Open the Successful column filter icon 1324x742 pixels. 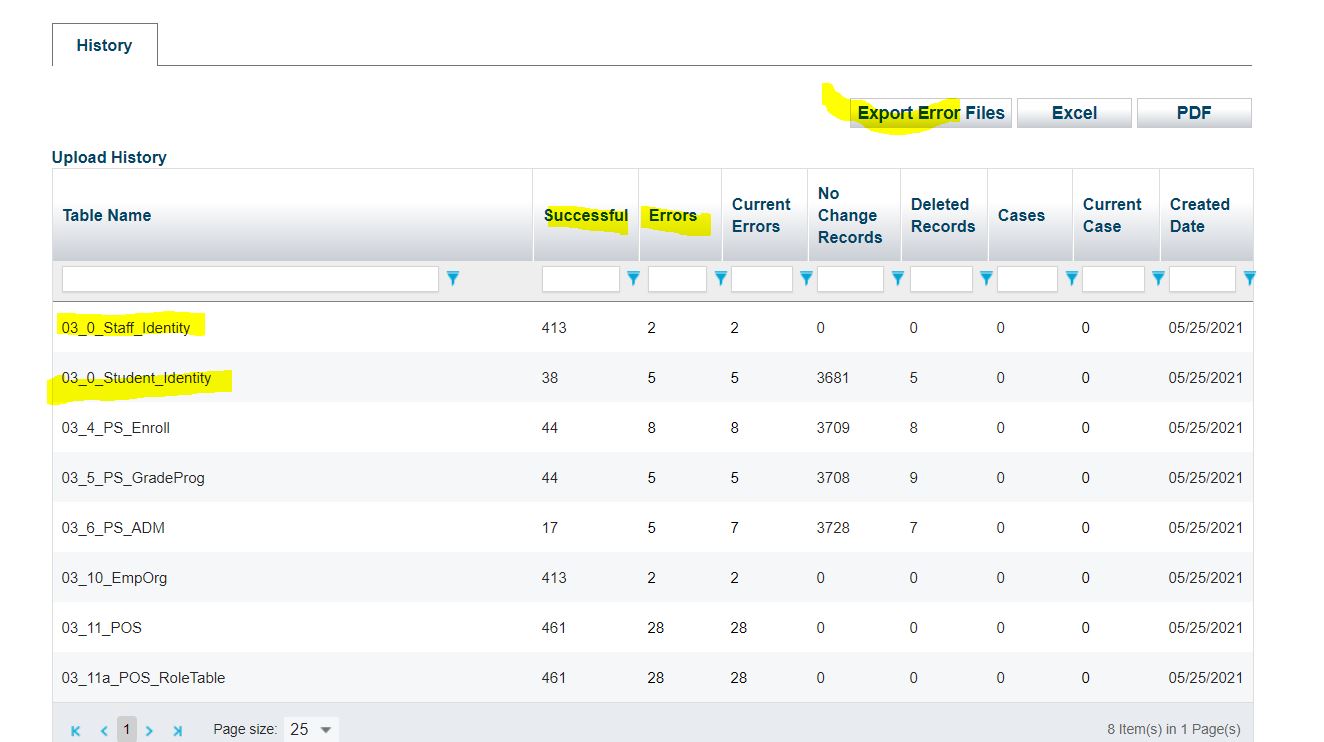coord(633,278)
